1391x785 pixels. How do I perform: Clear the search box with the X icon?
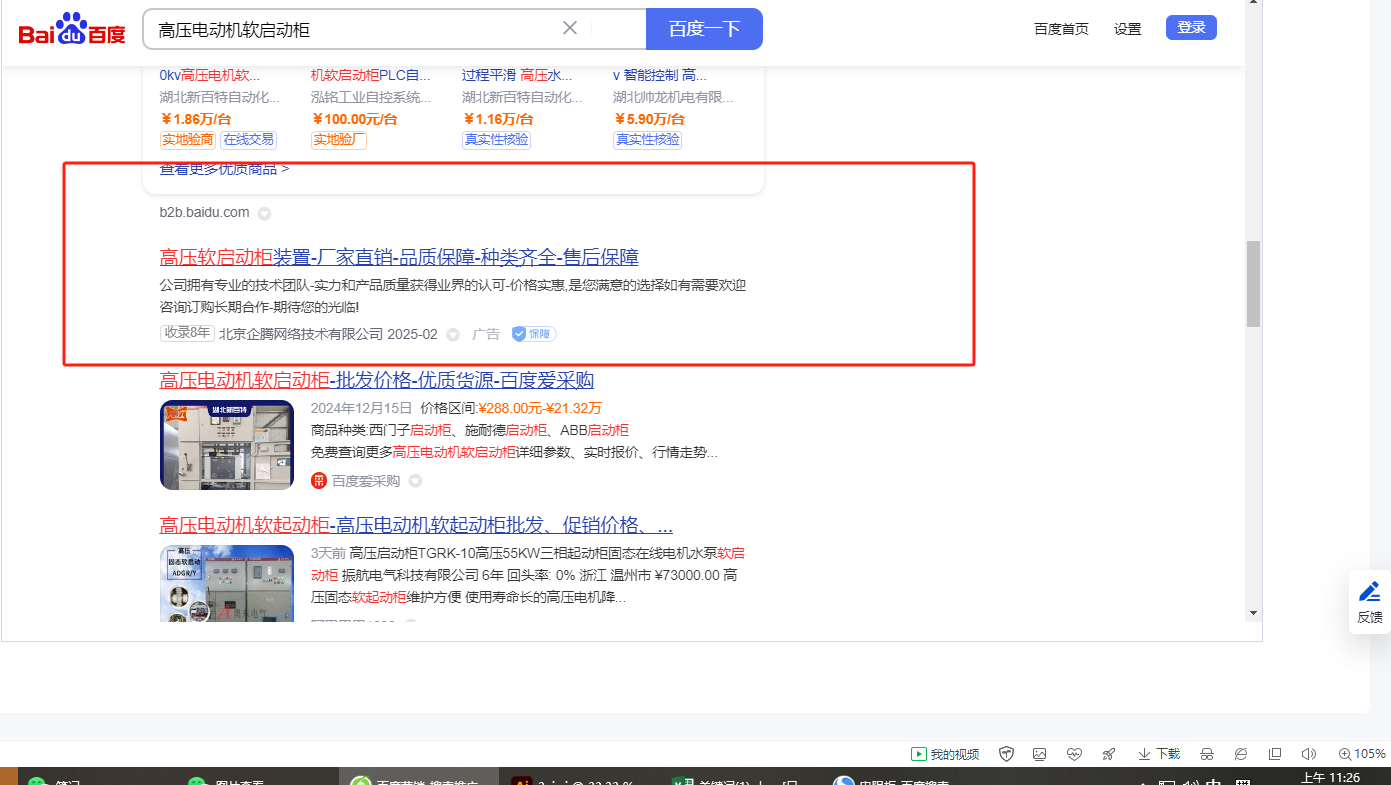coord(570,28)
